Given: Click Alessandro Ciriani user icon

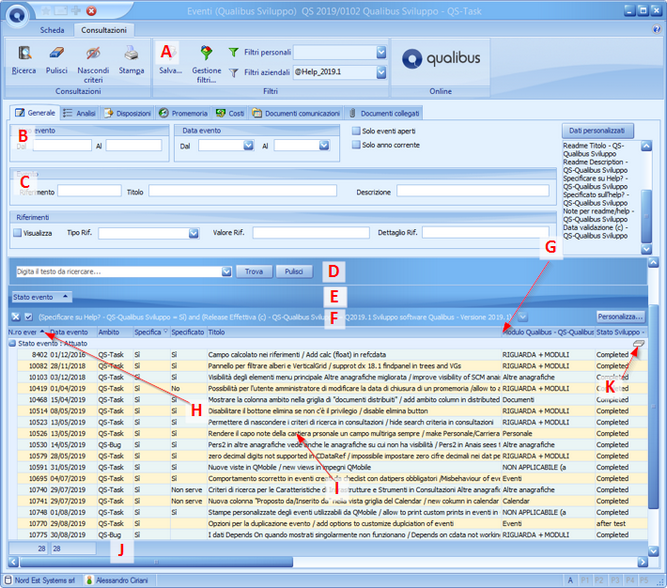Looking at the screenshot, I should point(89,580).
